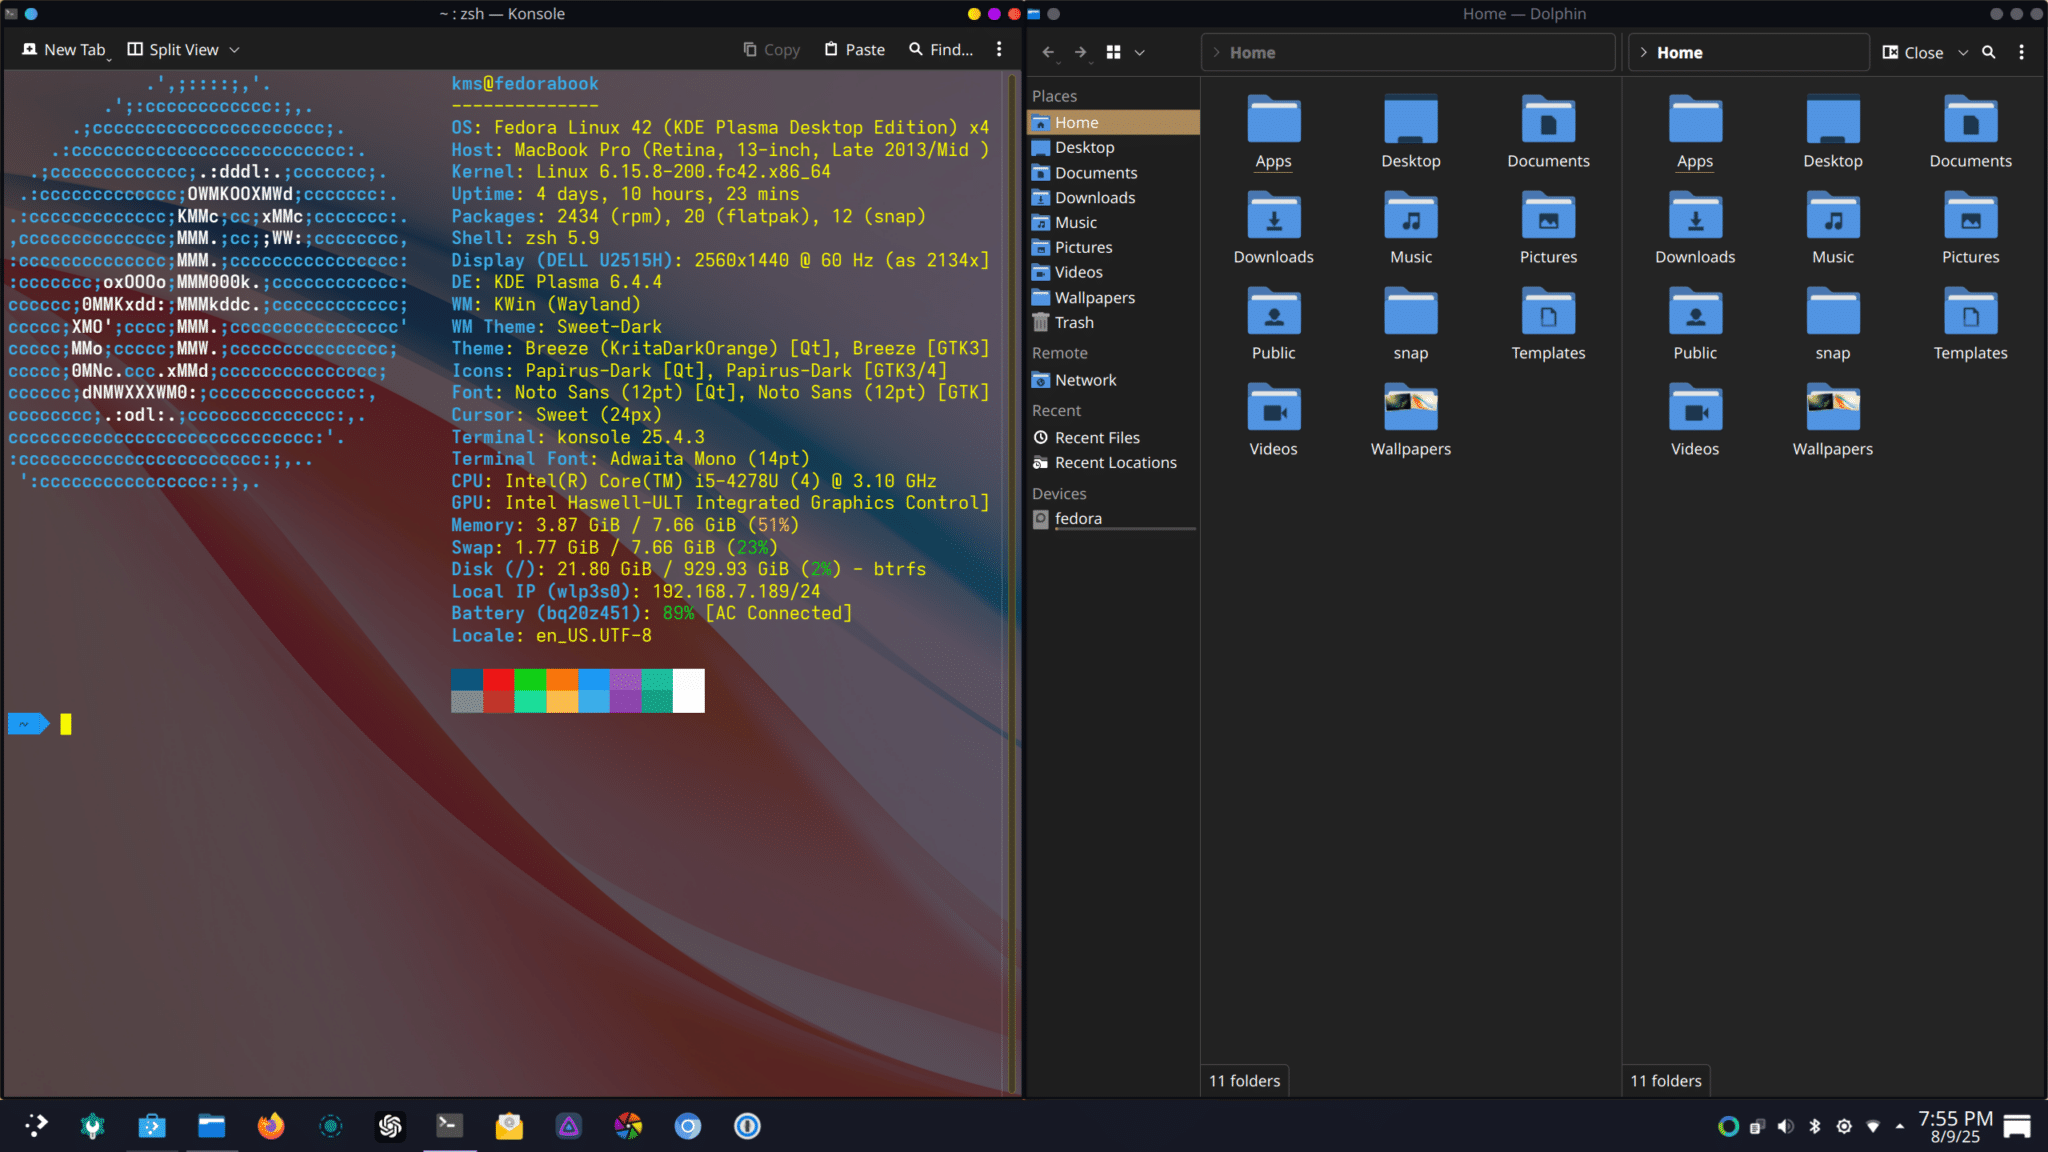The image size is (2048, 1152).
Task: Open a New Tab in Konsole
Action: point(64,49)
